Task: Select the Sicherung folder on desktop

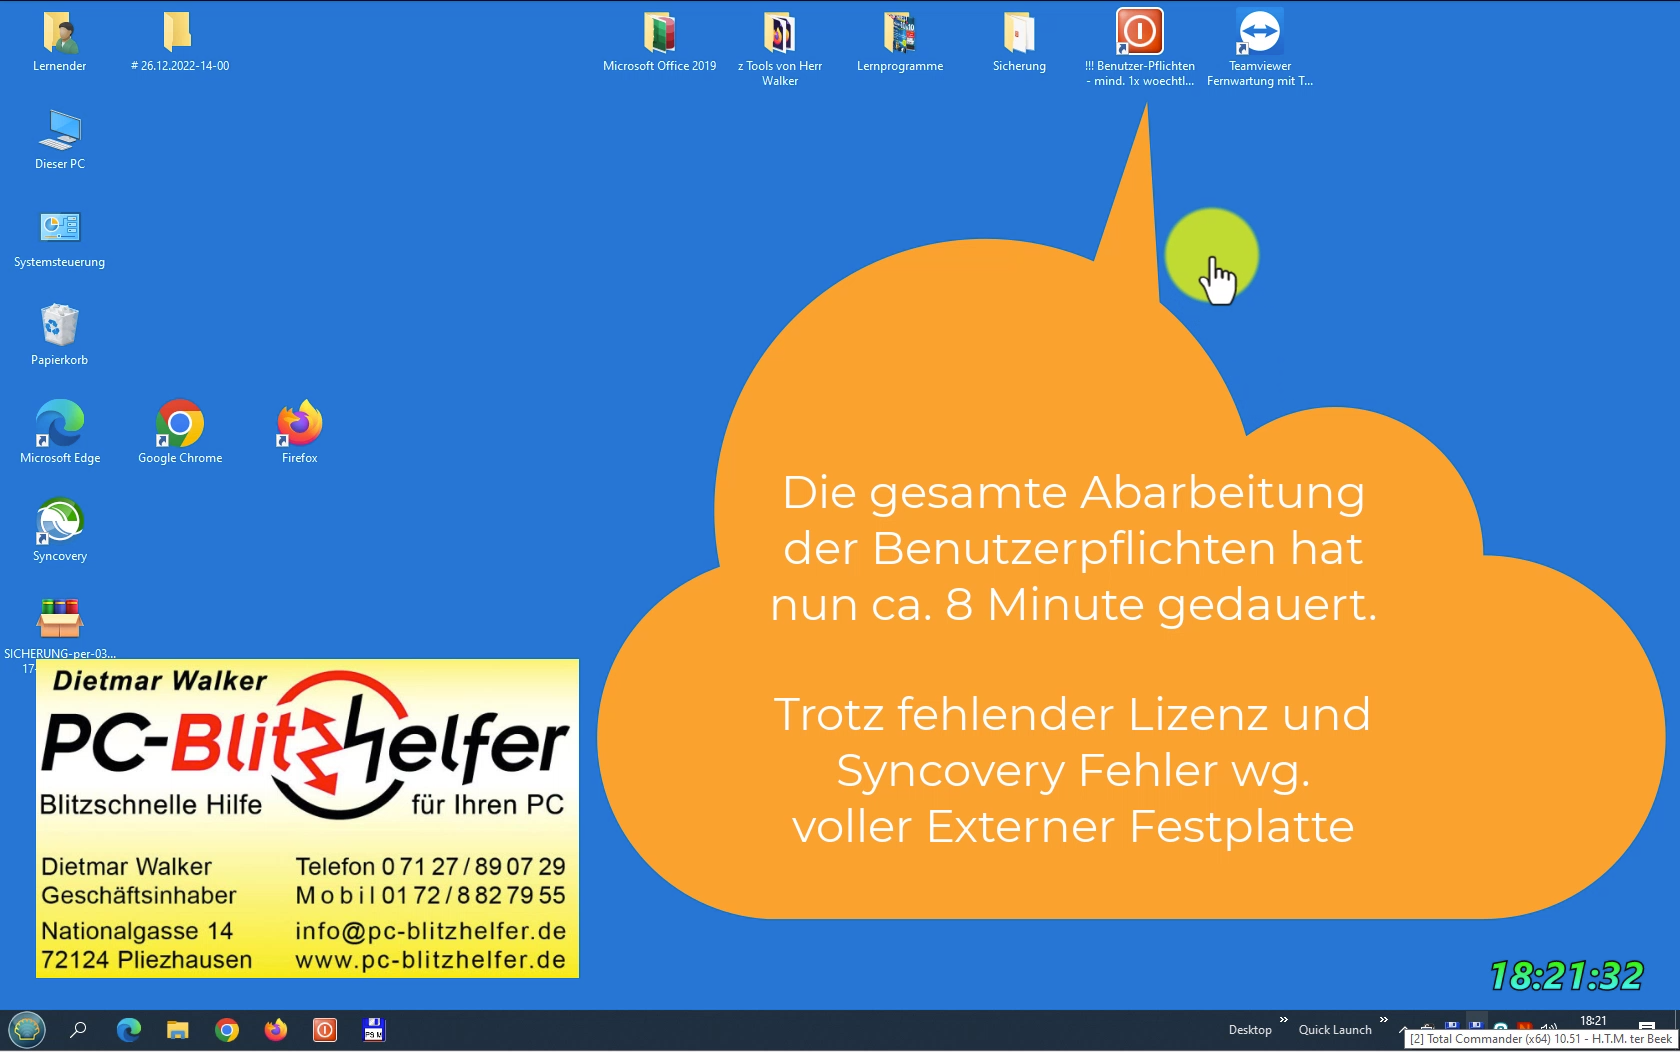Action: (1019, 33)
